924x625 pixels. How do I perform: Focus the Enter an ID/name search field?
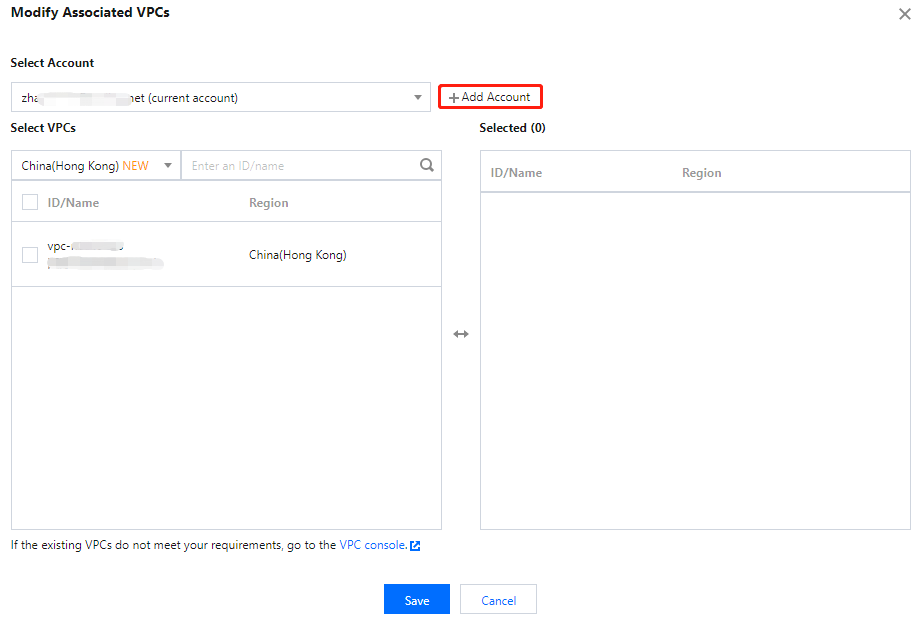(300, 166)
